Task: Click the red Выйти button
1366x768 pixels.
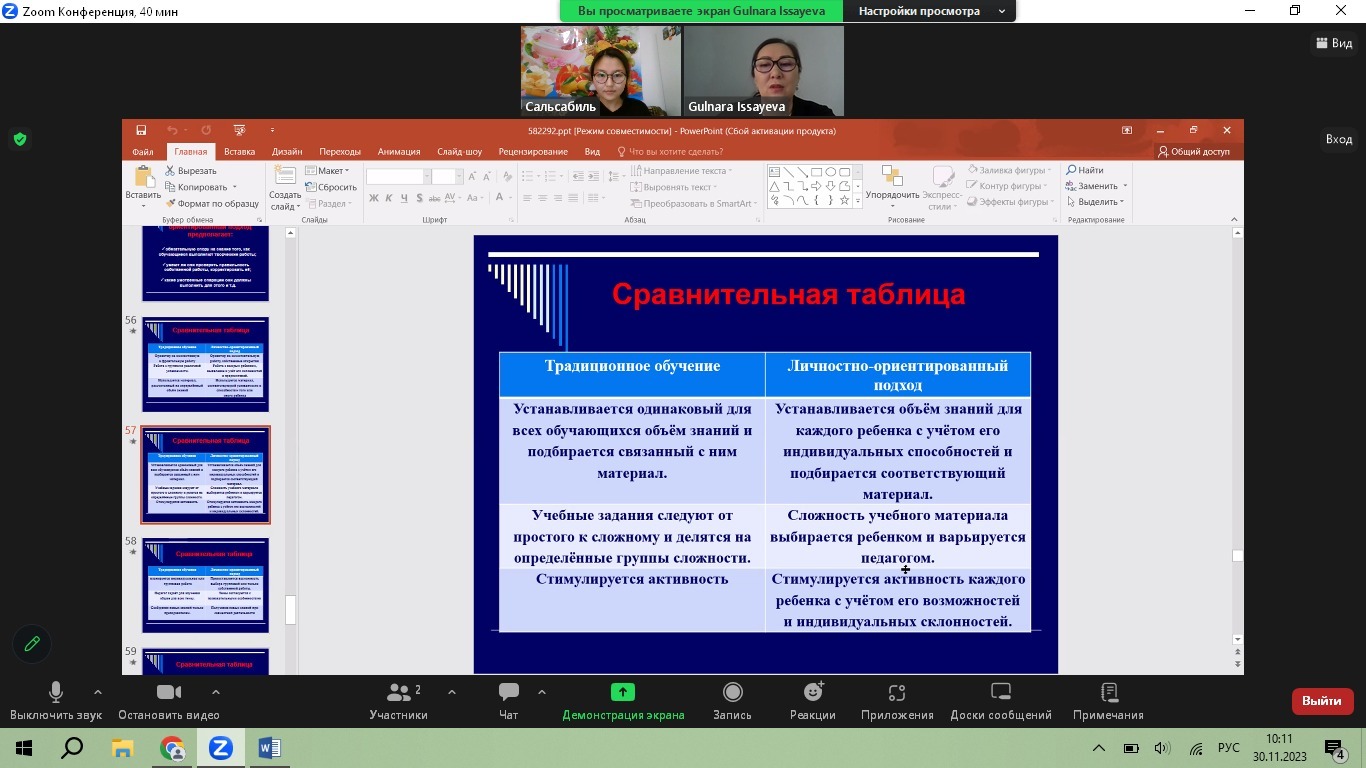Action: click(x=1322, y=701)
